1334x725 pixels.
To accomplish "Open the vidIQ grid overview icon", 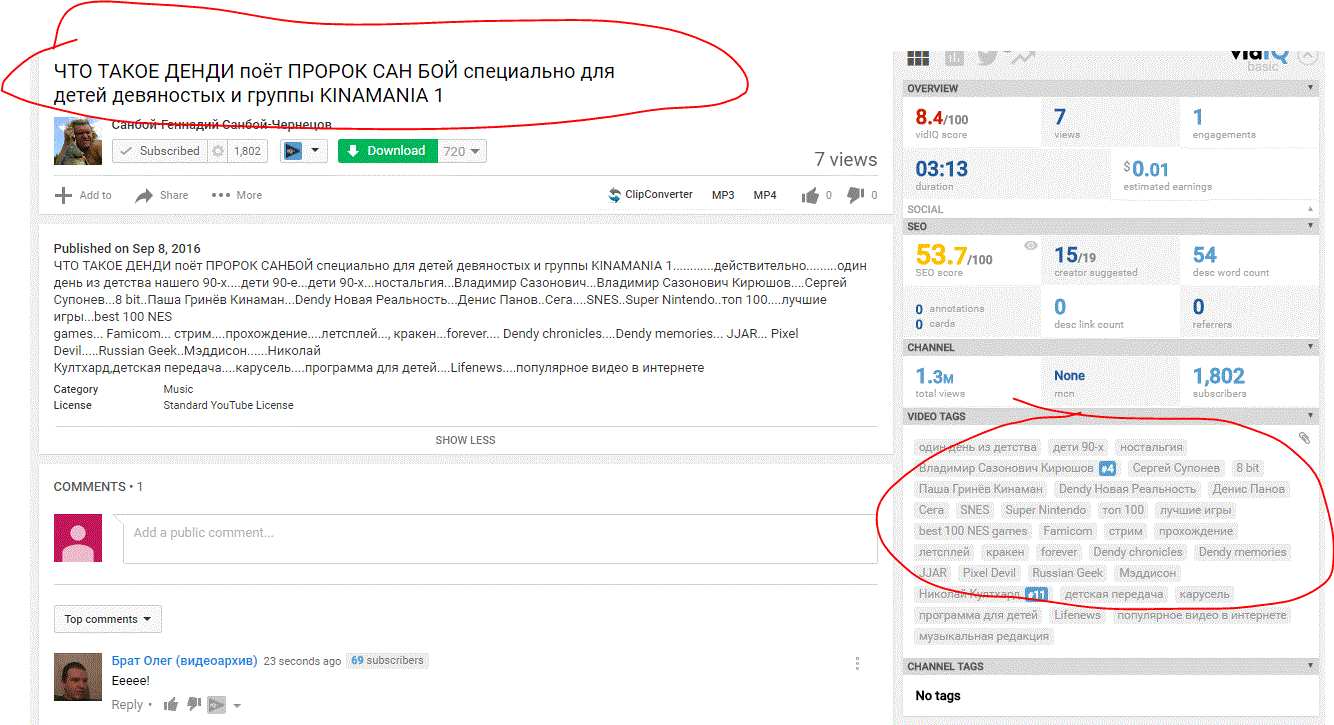I will coord(918,58).
